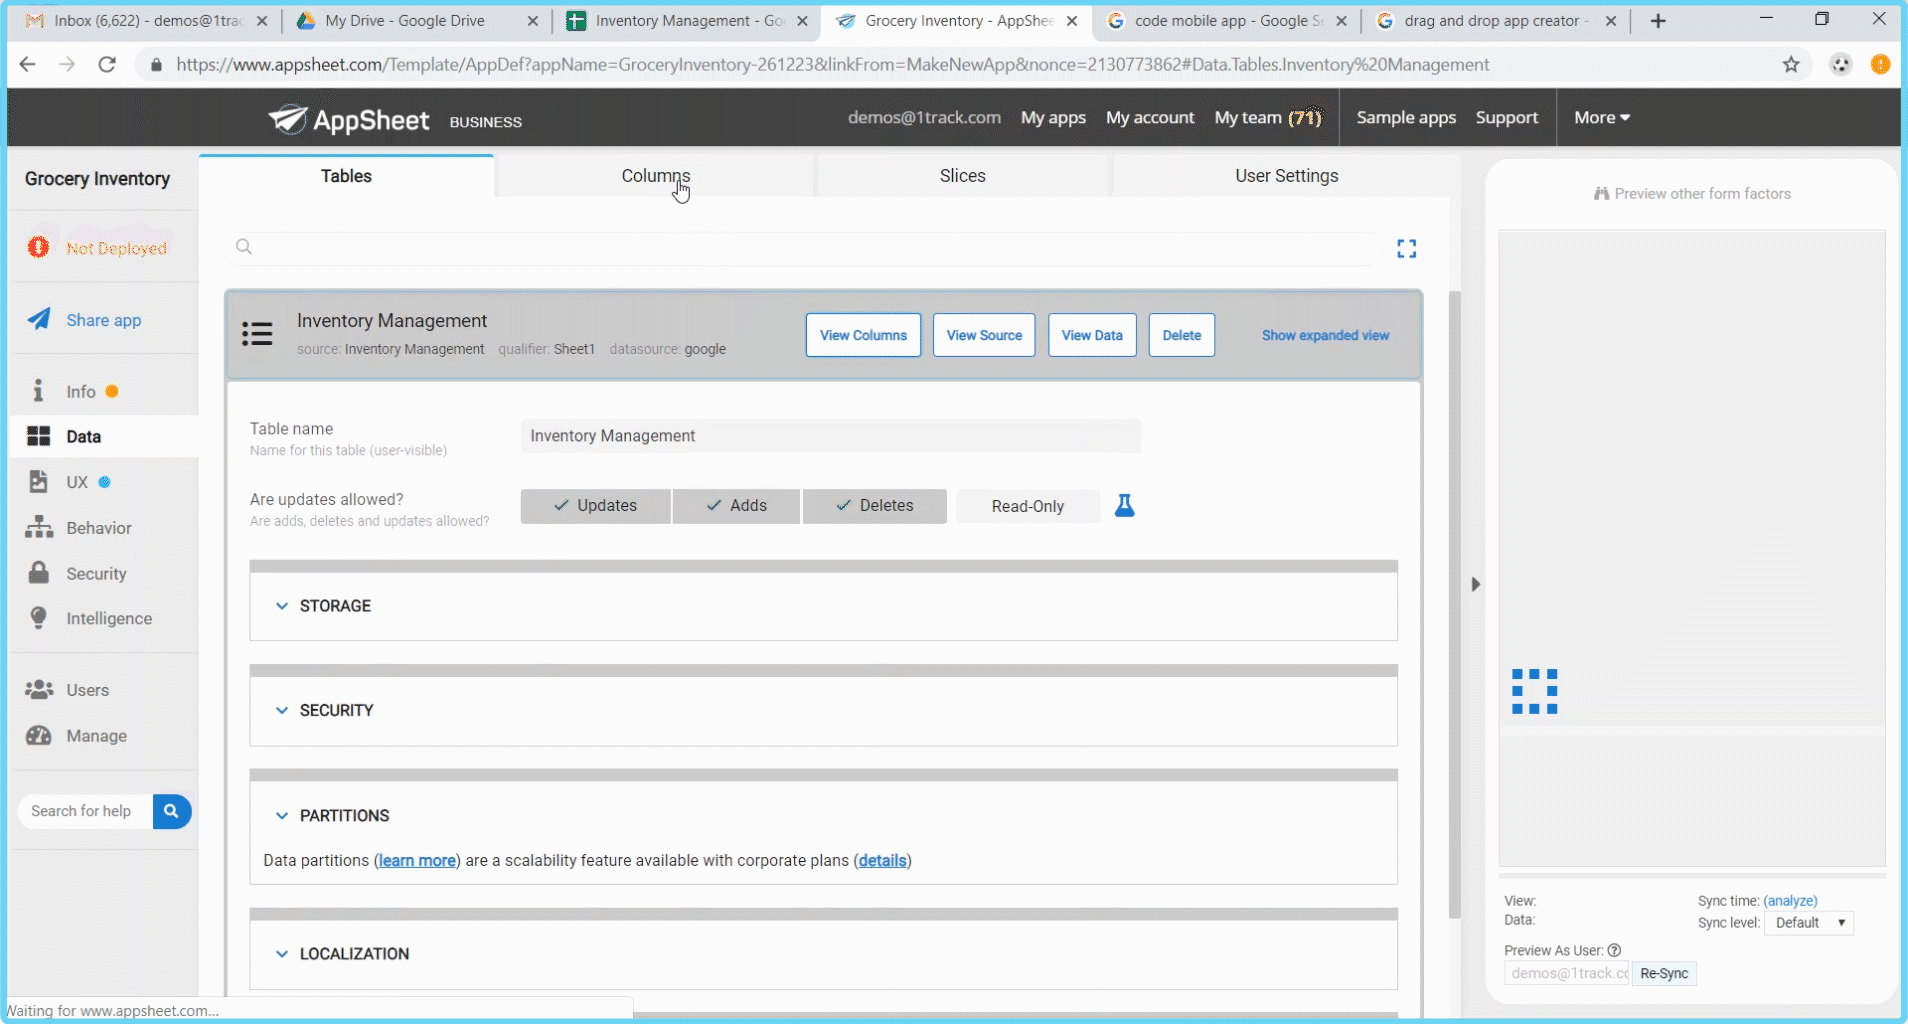Click the blue help search magnifier button
1908x1024 pixels.
coord(171,811)
